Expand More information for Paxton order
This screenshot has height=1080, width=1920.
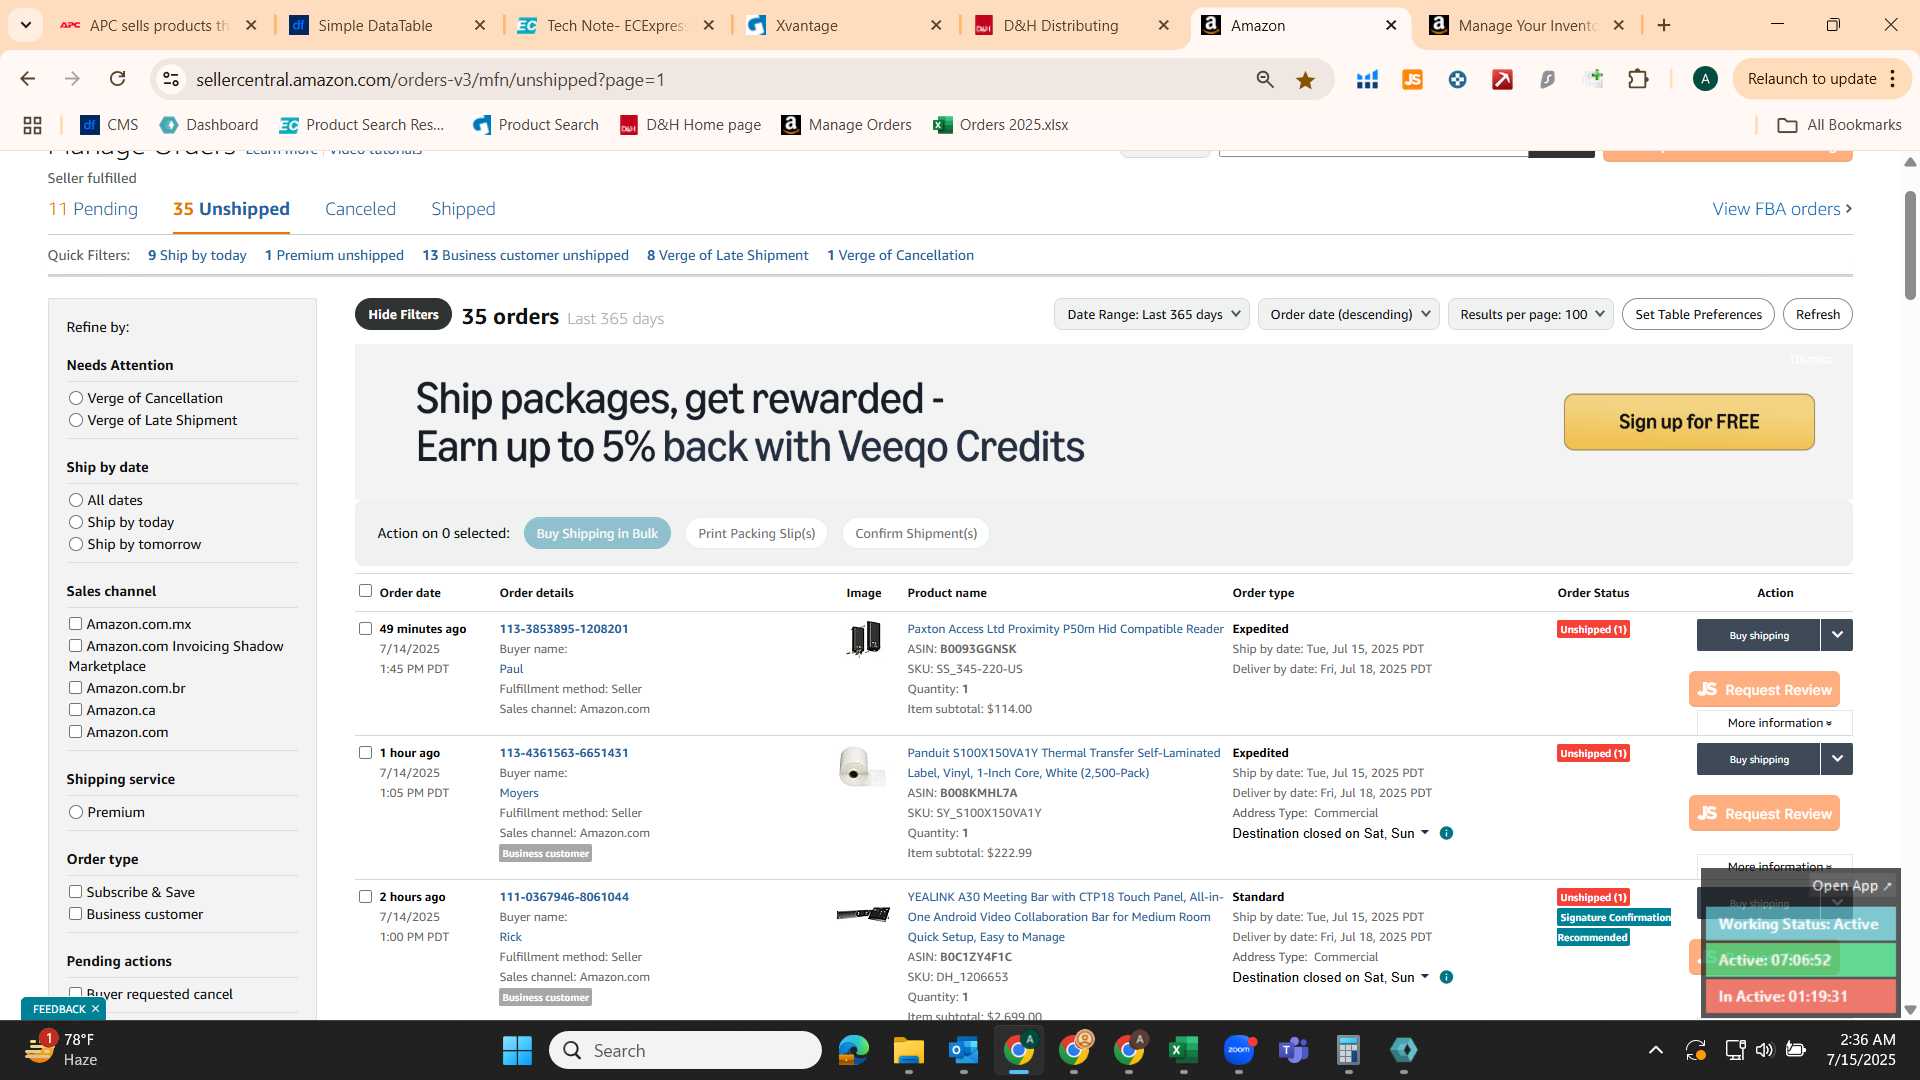1778,723
